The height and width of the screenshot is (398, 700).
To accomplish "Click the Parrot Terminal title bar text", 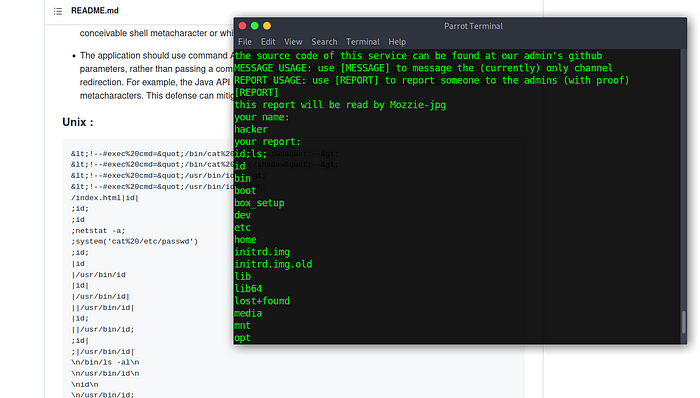I will [473, 26].
